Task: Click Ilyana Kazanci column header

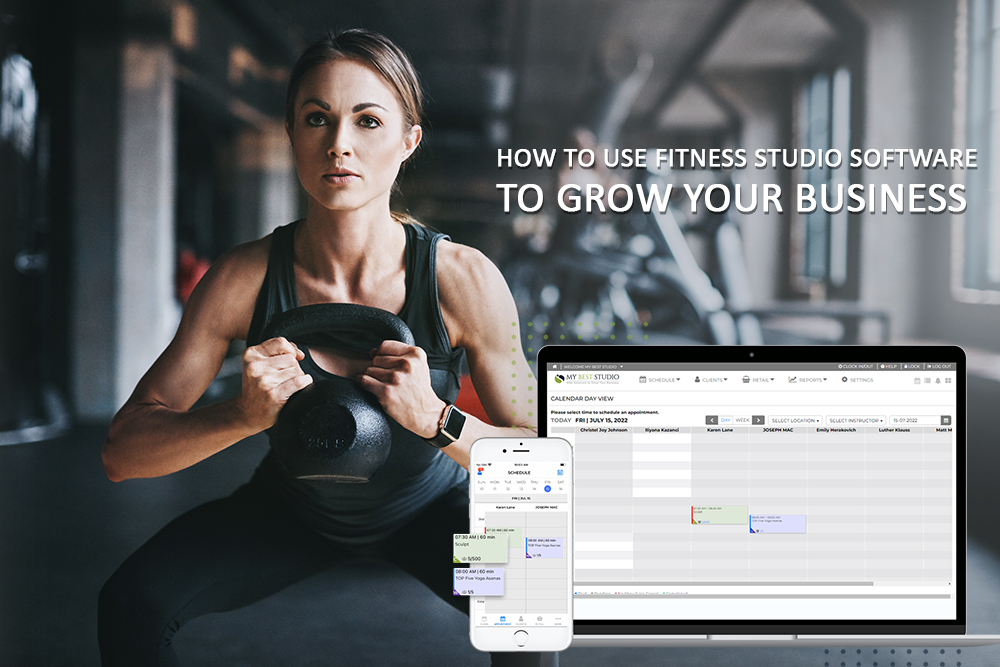Action: tap(661, 430)
